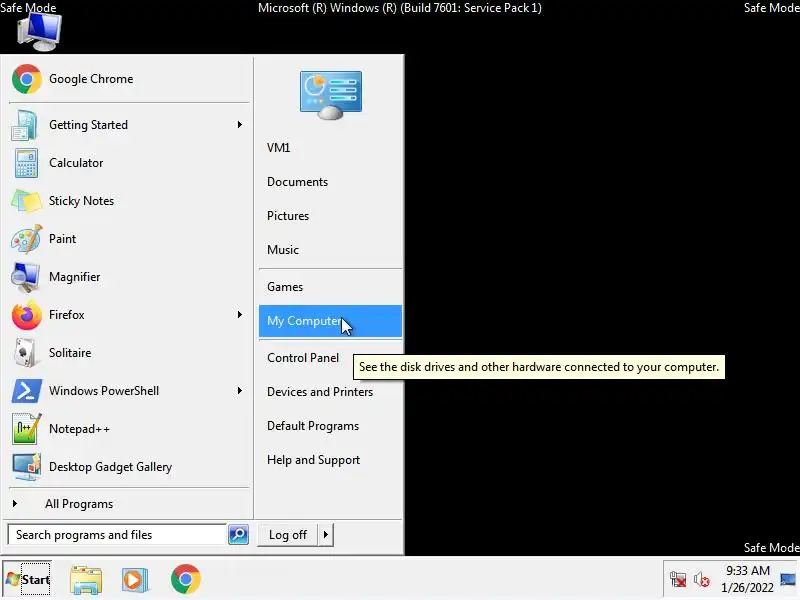
Task: Launch the Windows PowerShell icon
Action: click(26, 391)
